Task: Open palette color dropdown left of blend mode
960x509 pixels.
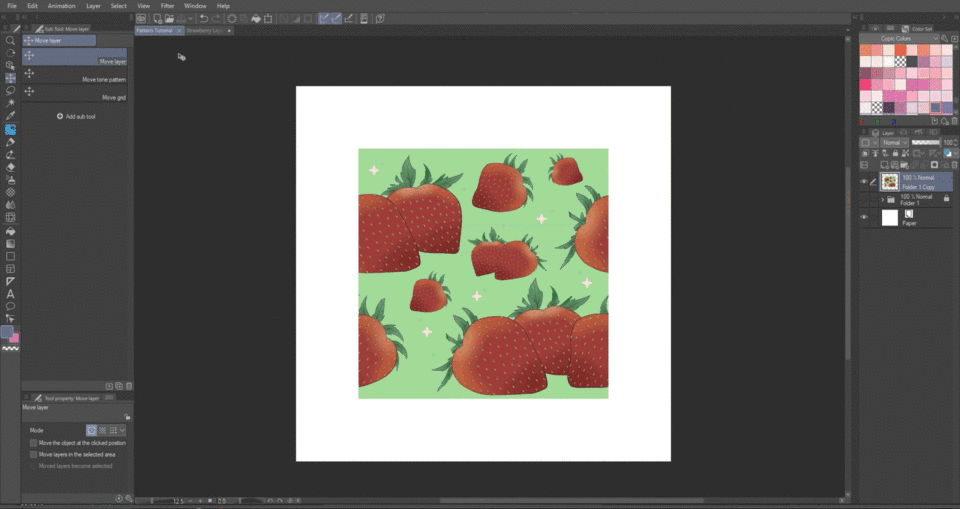Action: [x=868, y=143]
